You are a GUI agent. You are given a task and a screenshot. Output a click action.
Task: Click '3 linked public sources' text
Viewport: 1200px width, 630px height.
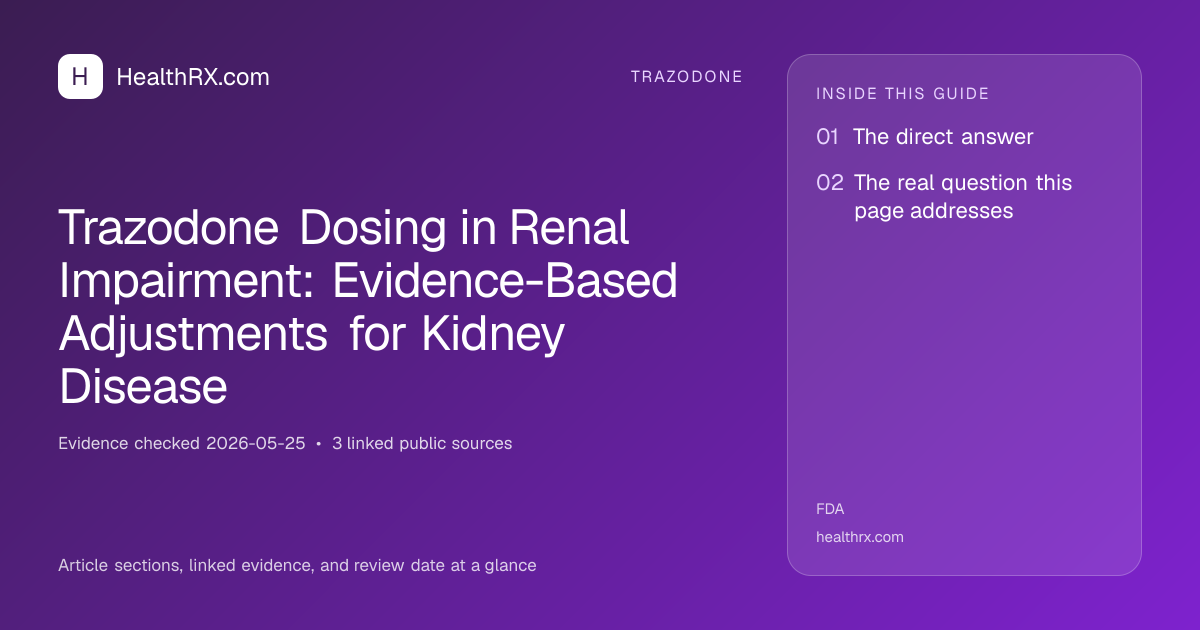422,443
